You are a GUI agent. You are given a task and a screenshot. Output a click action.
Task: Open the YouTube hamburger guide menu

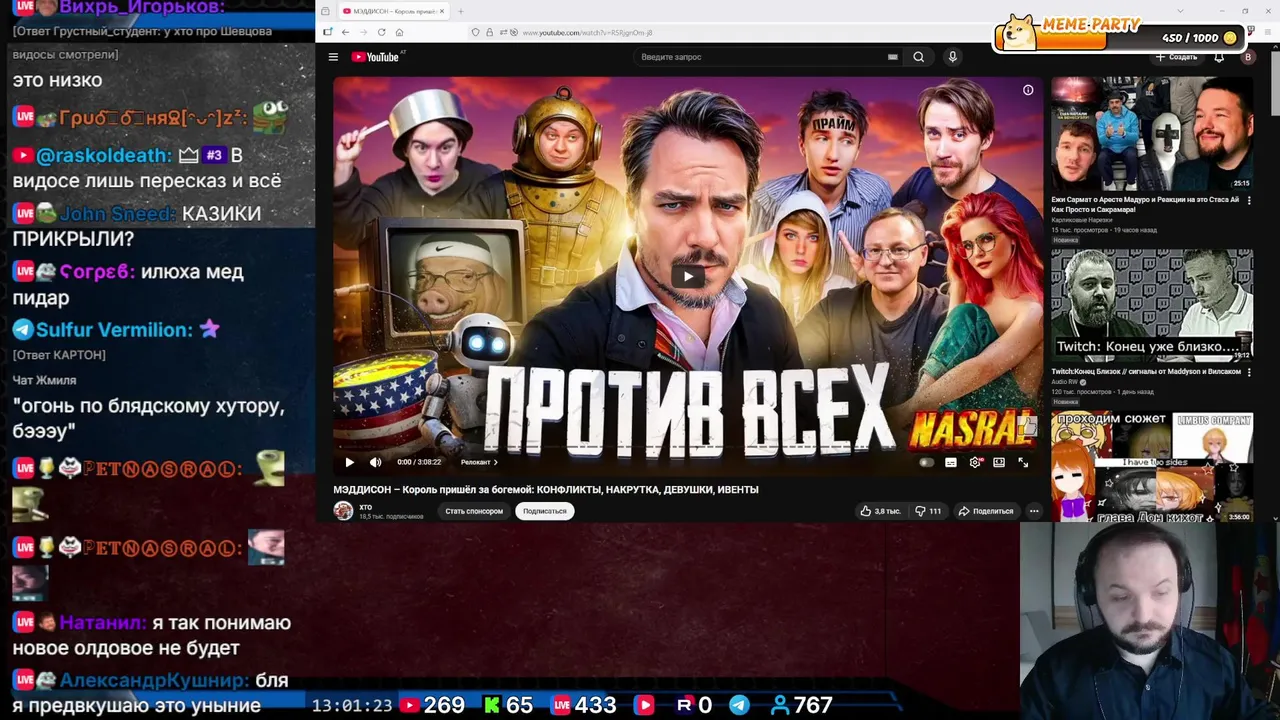tap(333, 57)
